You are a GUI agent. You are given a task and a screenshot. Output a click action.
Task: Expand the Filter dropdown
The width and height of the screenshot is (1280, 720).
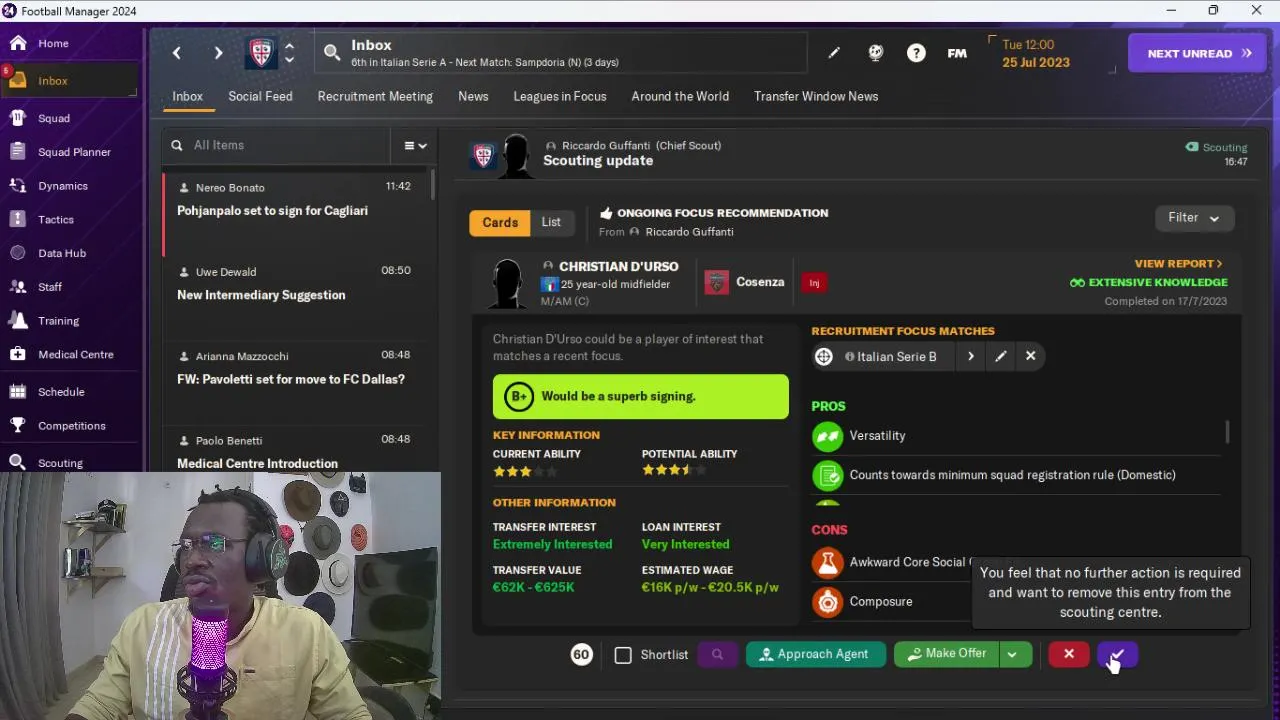click(x=1194, y=218)
